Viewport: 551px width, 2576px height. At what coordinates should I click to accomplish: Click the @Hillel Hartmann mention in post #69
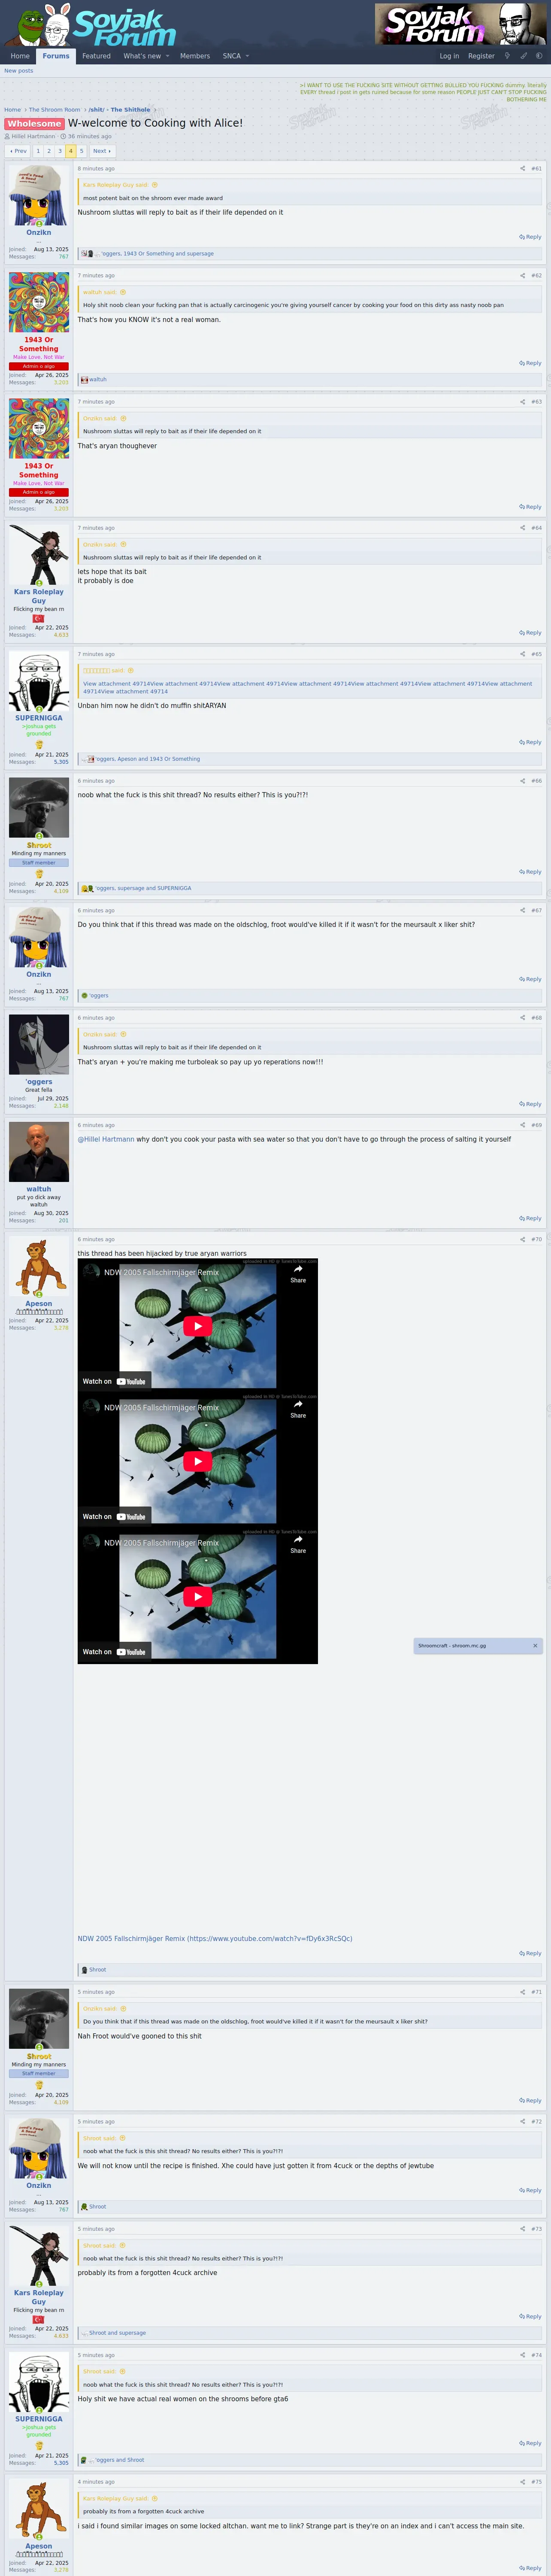[106, 1139]
